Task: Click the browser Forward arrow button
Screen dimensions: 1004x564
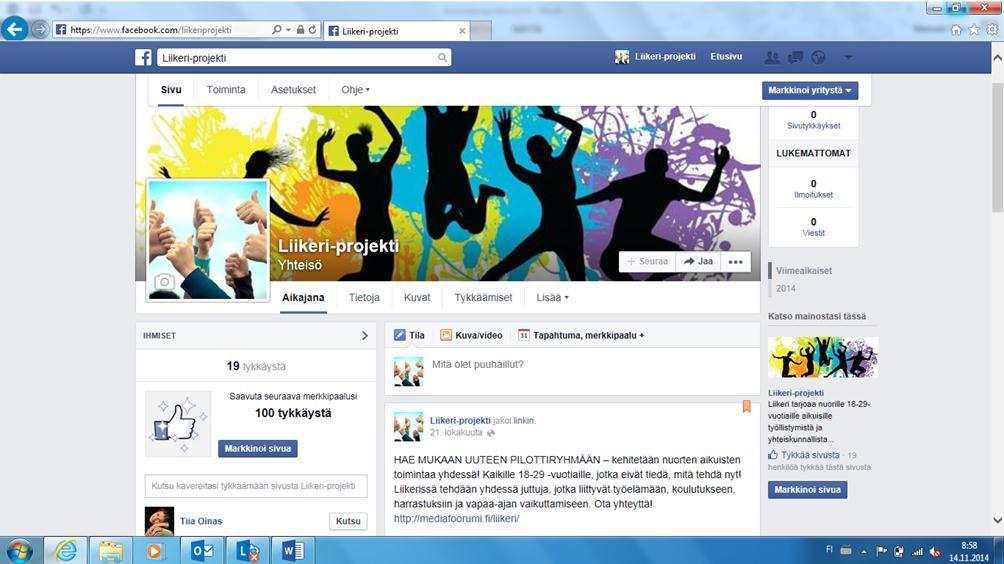Action: 40,29
